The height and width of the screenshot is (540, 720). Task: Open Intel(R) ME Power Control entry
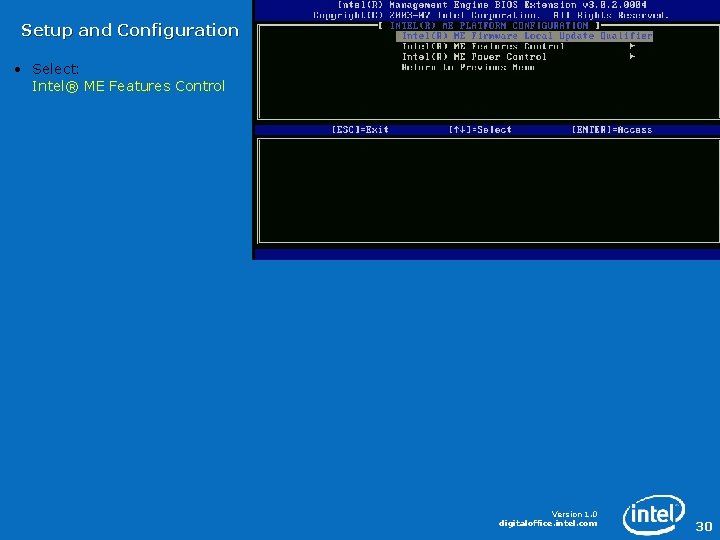coord(474,57)
